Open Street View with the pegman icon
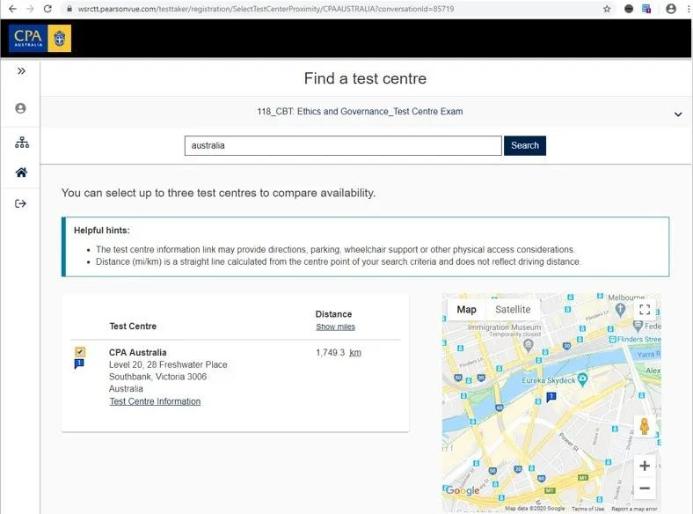The width and height of the screenshot is (693, 514). point(644,426)
